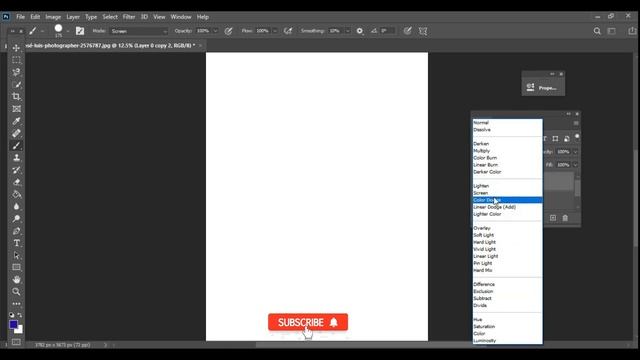The image size is (640, 360).
Task: Select the Move tool
Action: coord(16,48)
